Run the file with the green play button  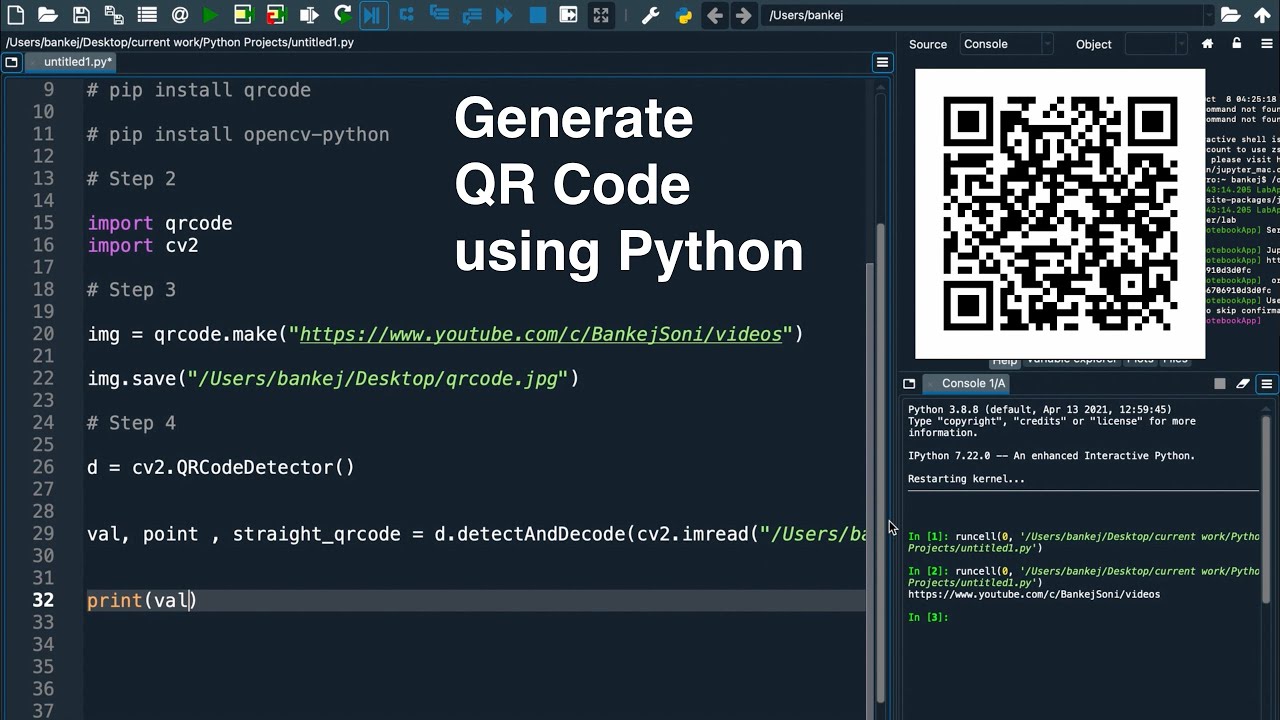coord(210,15)
